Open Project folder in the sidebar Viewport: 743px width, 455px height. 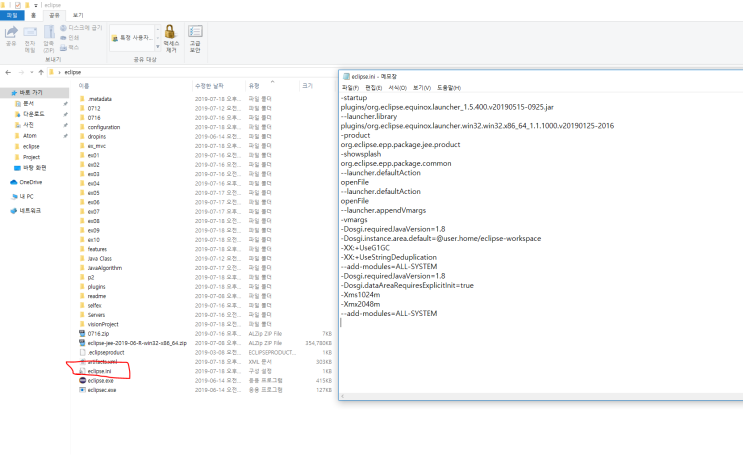click(31, 157)
